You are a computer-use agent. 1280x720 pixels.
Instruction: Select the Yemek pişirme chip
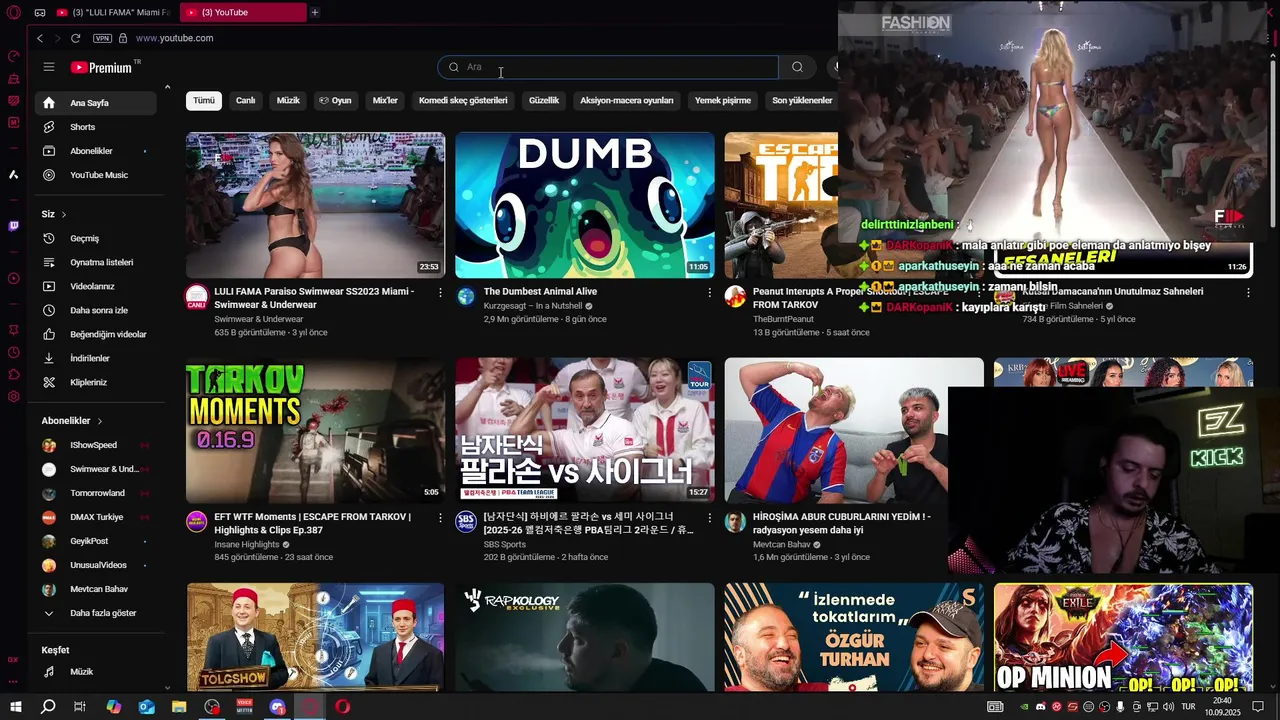(x=723, y=100)
